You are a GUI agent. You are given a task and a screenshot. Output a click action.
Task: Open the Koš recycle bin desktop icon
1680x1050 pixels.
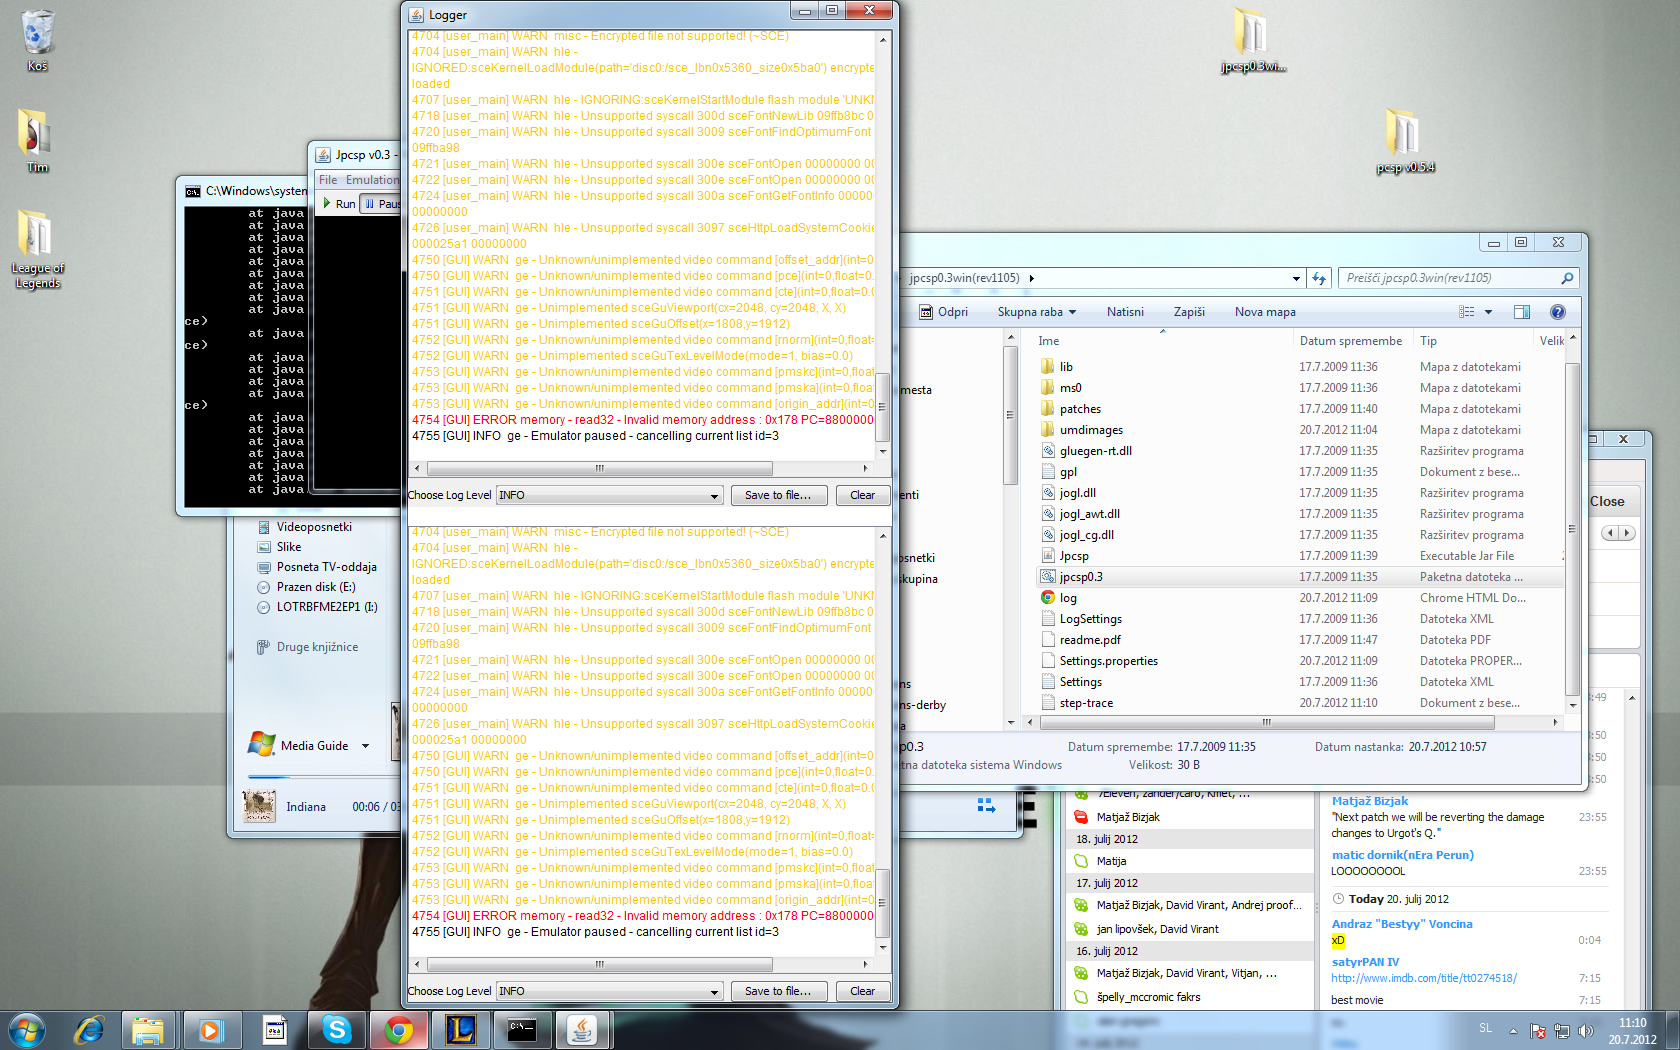pyautogui.click(x=37, y=40)
